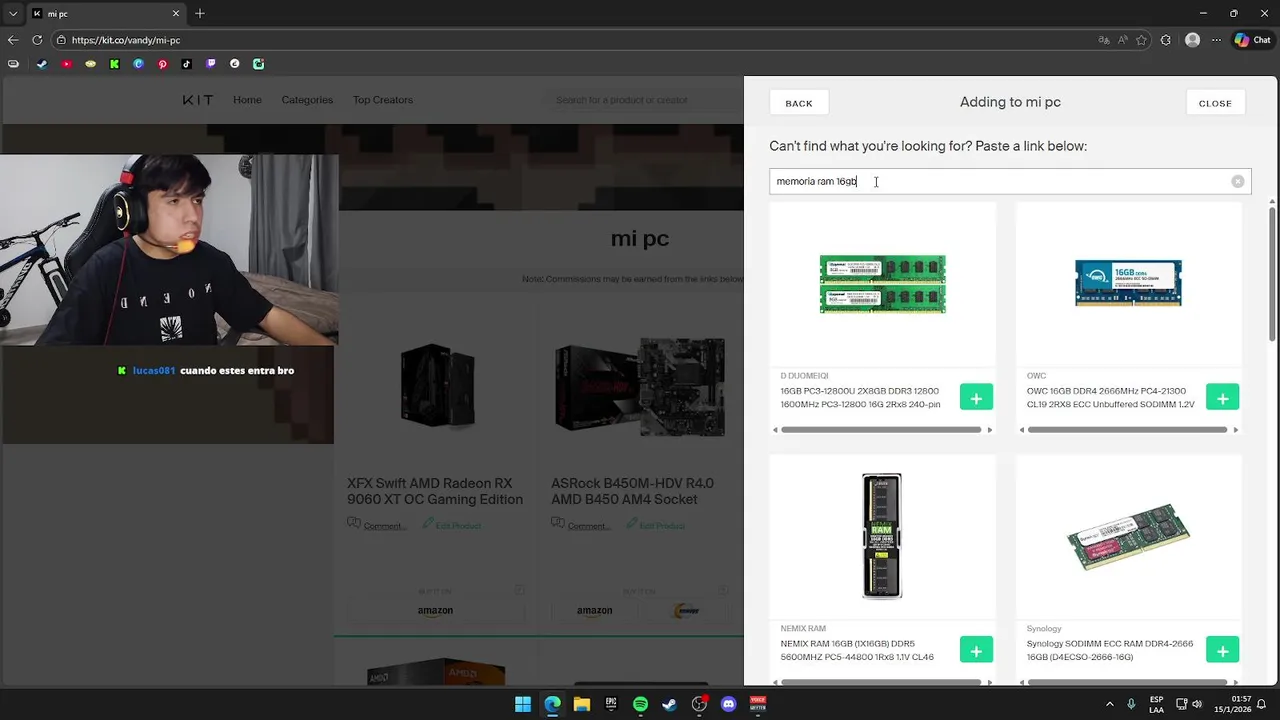
Task: Click left arrow under OWC card
Action: coord(1022,430)
